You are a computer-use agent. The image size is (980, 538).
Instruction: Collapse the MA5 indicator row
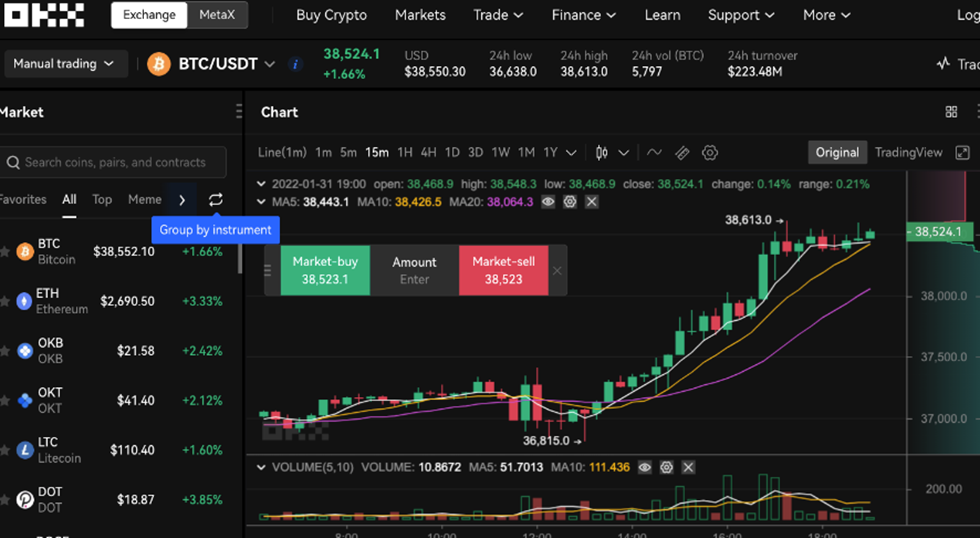point(261,202)
